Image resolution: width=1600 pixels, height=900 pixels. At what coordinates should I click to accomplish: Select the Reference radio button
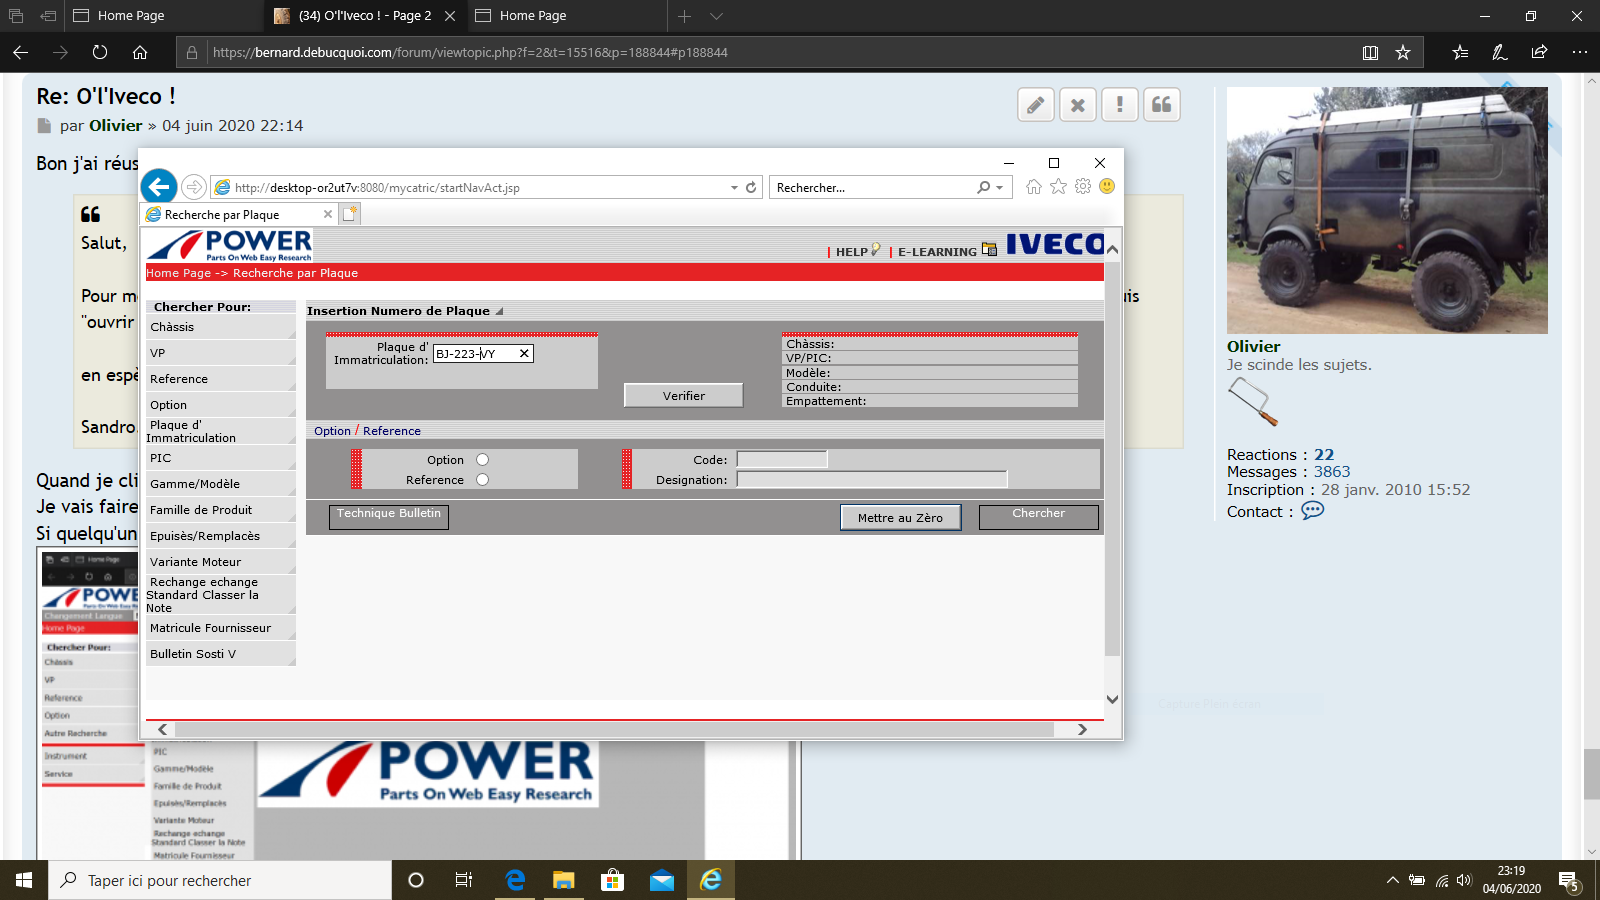(483, 480)
